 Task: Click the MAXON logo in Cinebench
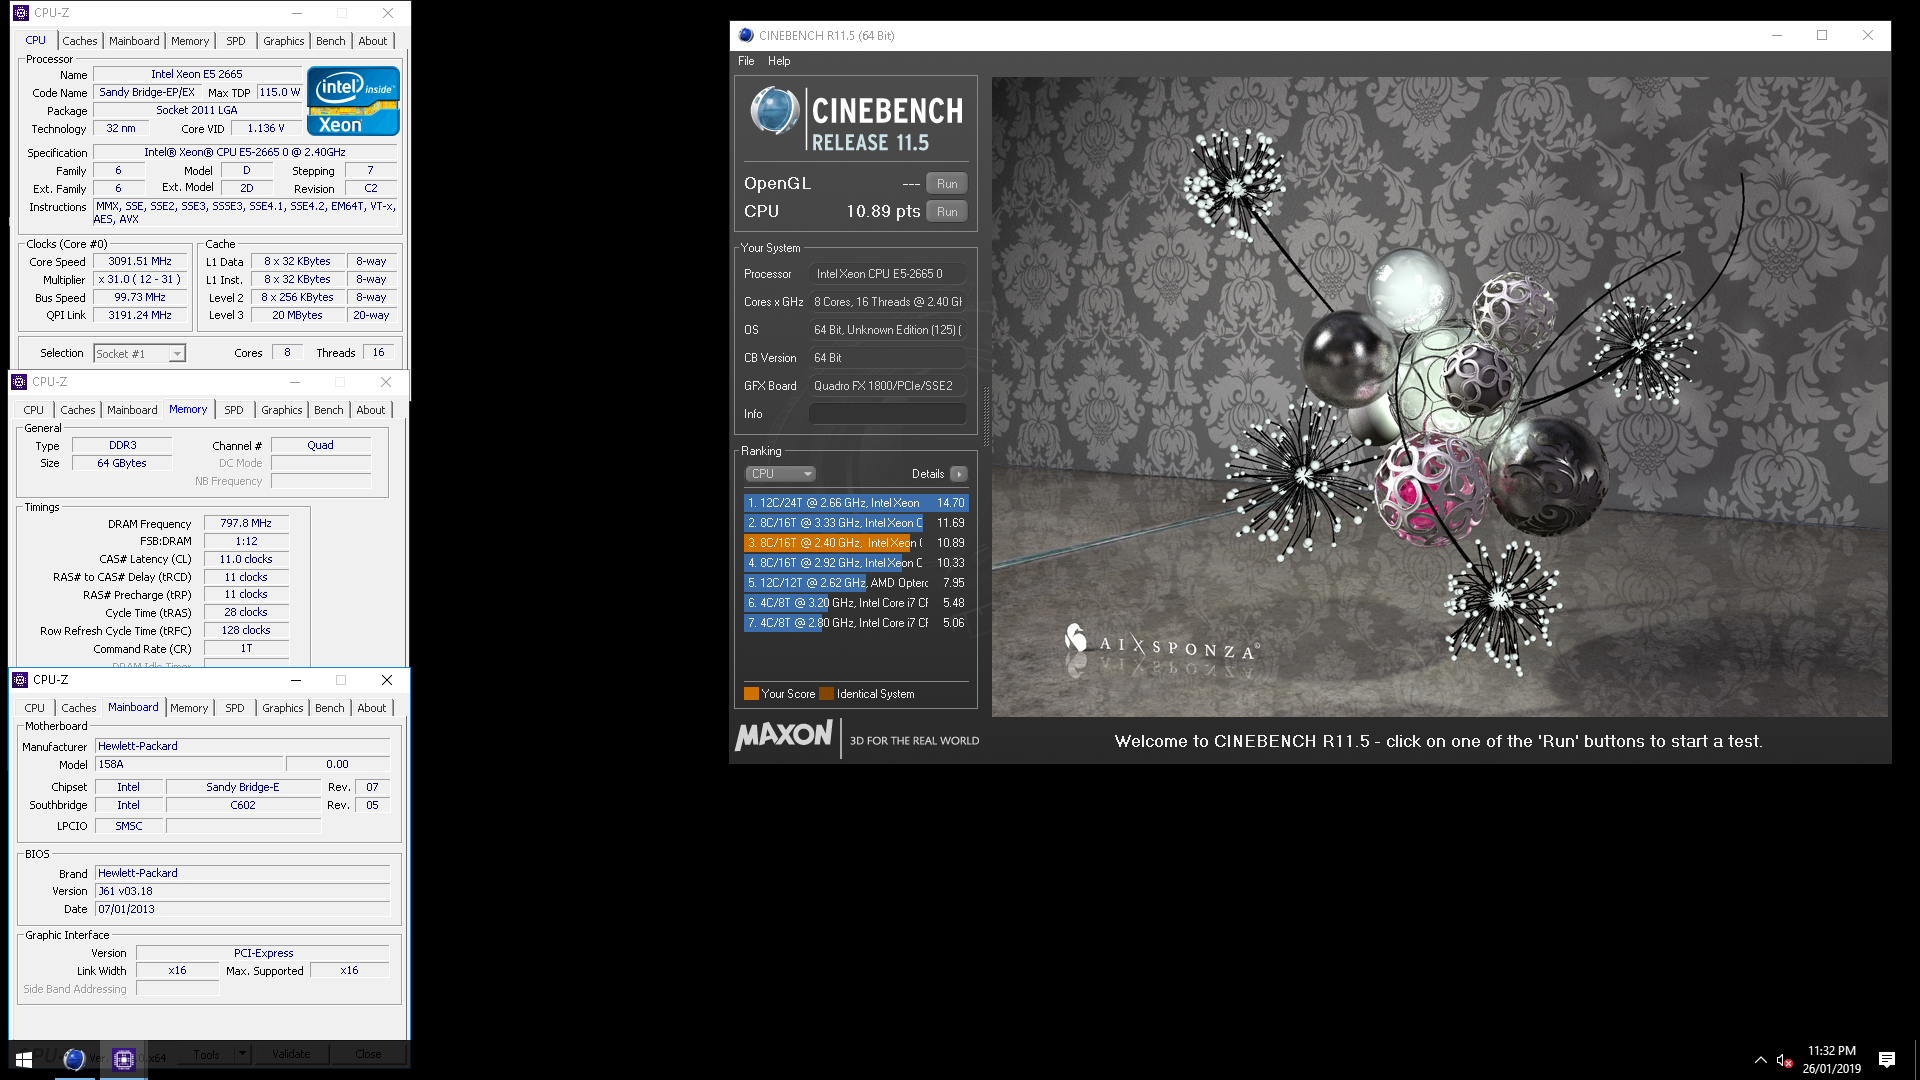click(x=784, y=736)
